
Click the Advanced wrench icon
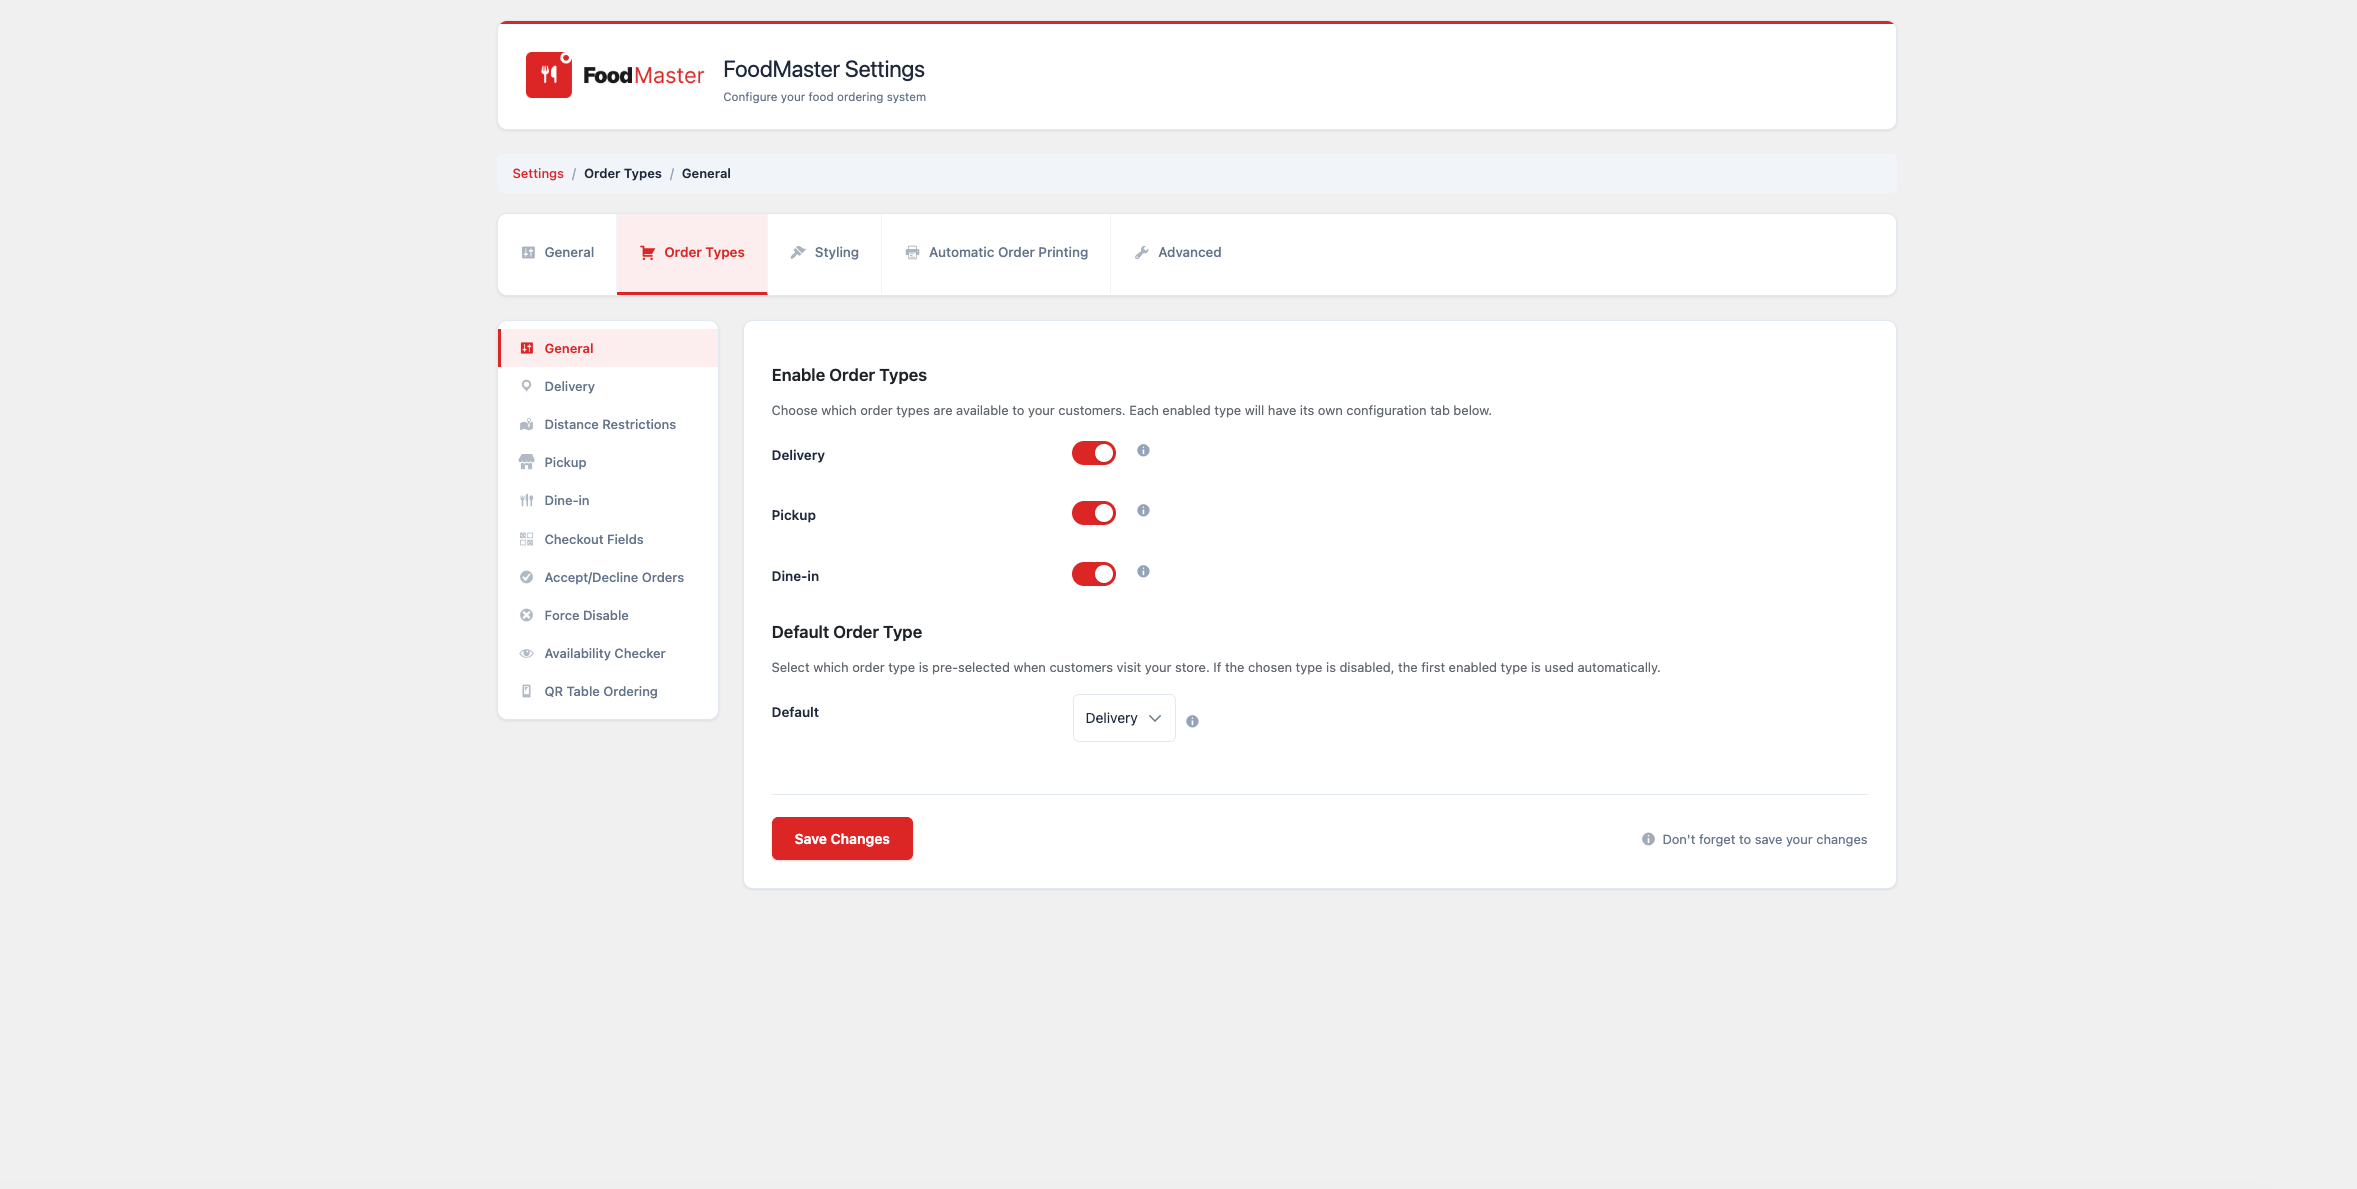pyautogui.click(x=1141, y=253)
